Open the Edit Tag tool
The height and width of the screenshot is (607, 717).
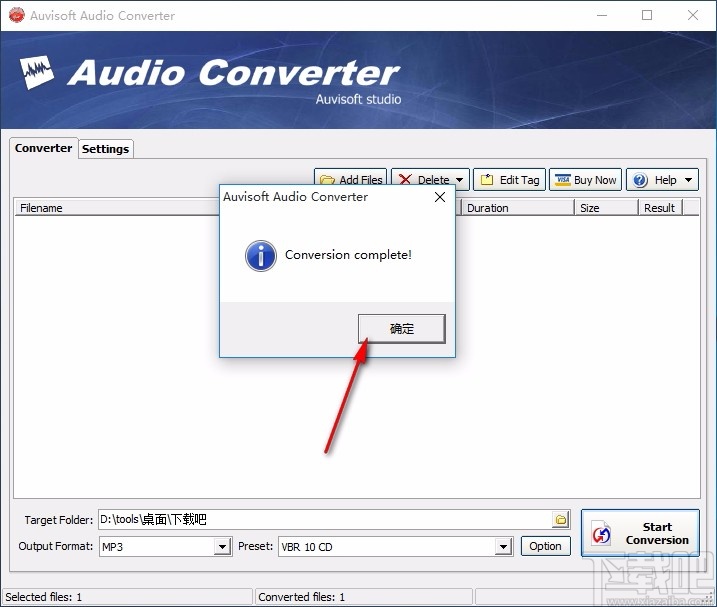(x=509, y=180)
